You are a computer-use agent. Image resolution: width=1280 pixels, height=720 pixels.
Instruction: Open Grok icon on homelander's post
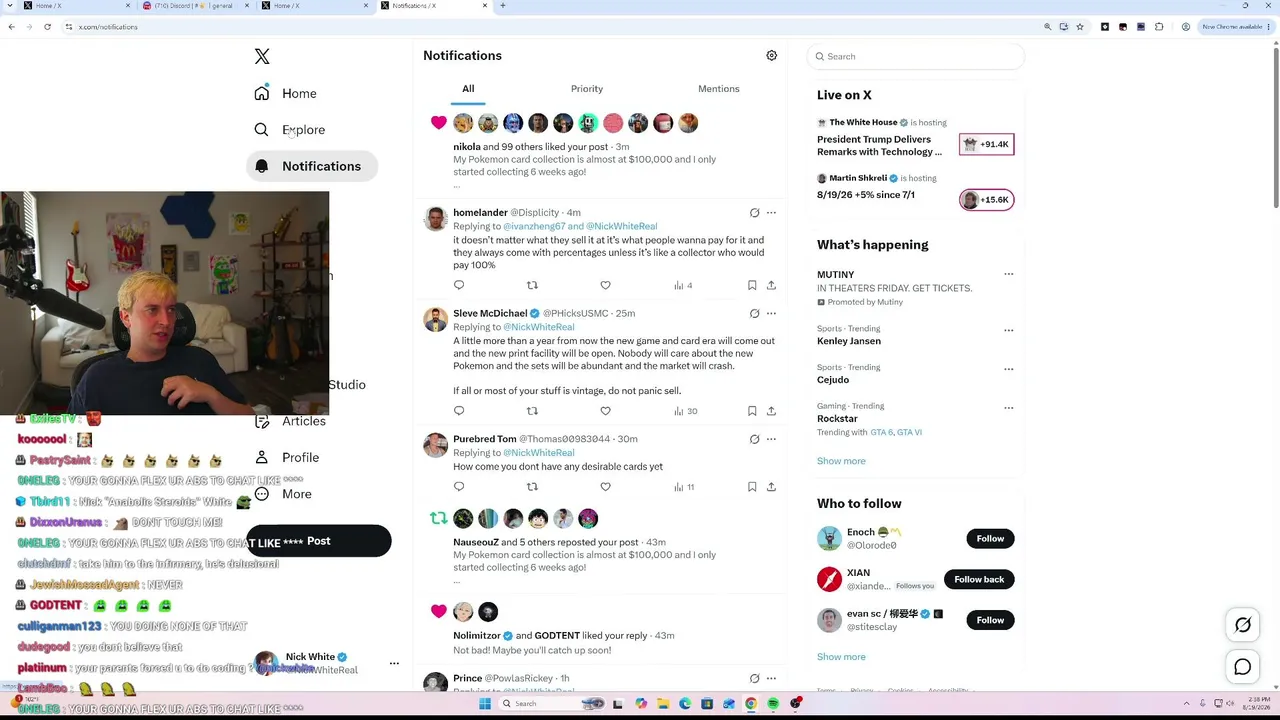755,213
